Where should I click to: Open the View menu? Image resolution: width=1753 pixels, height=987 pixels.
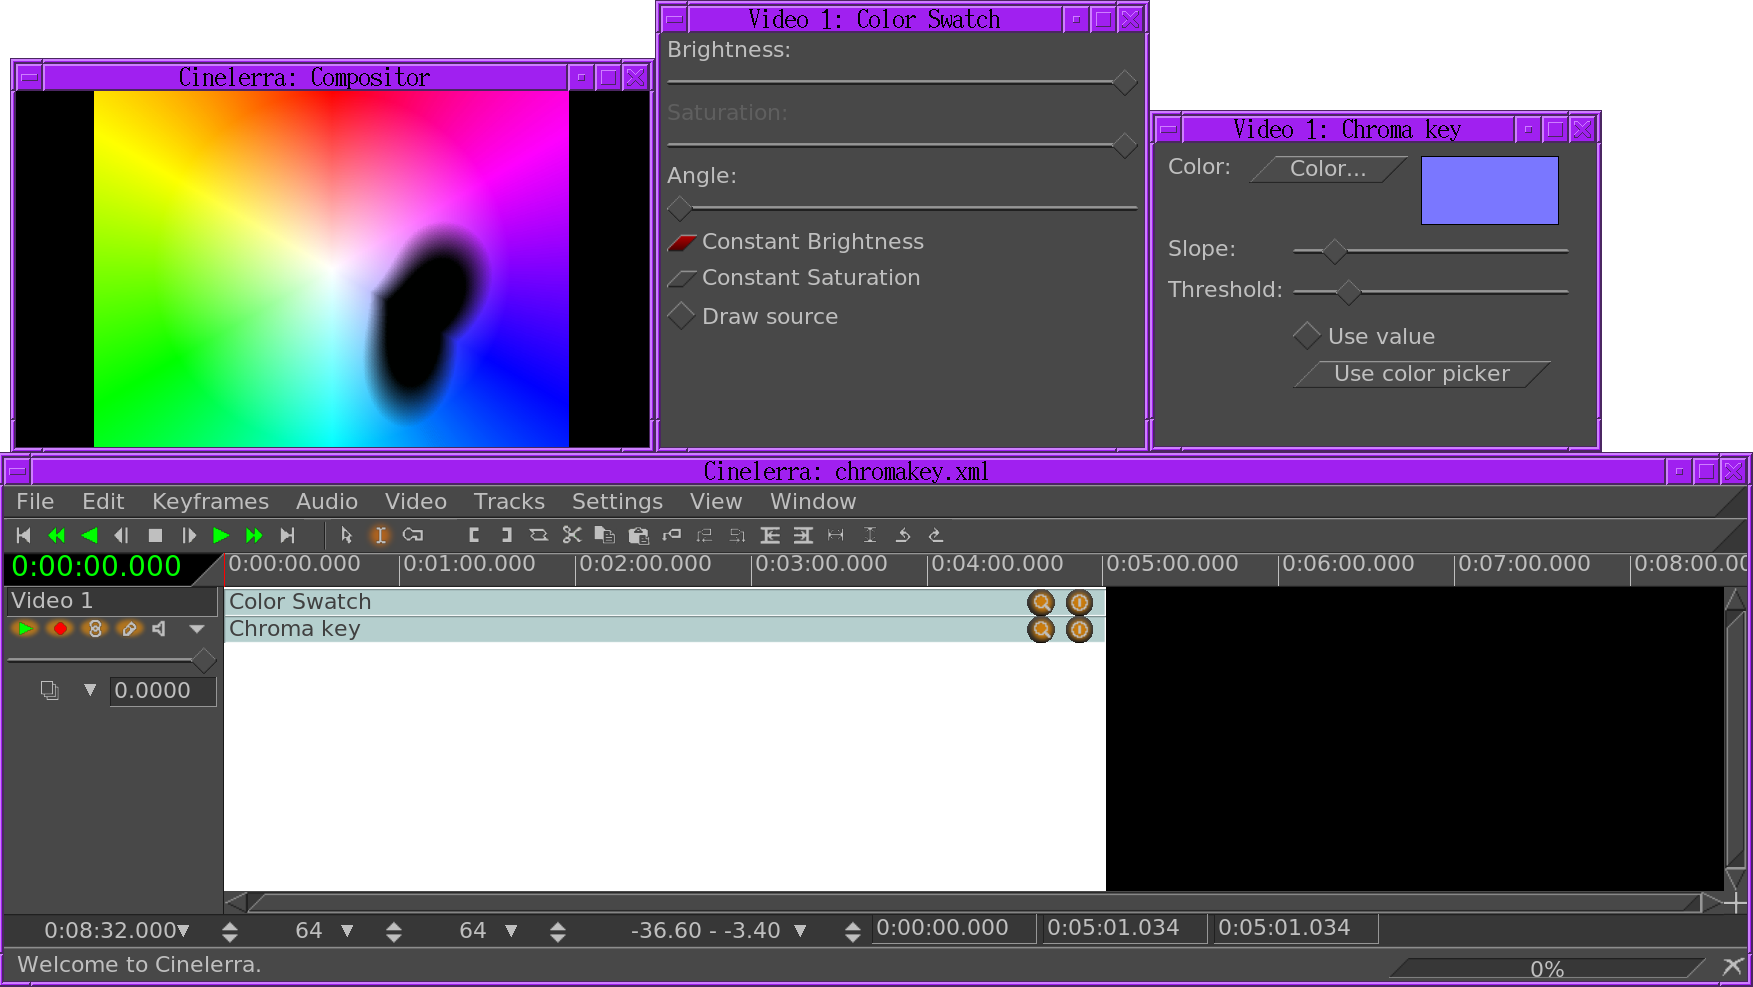click(x=716, y=501)
